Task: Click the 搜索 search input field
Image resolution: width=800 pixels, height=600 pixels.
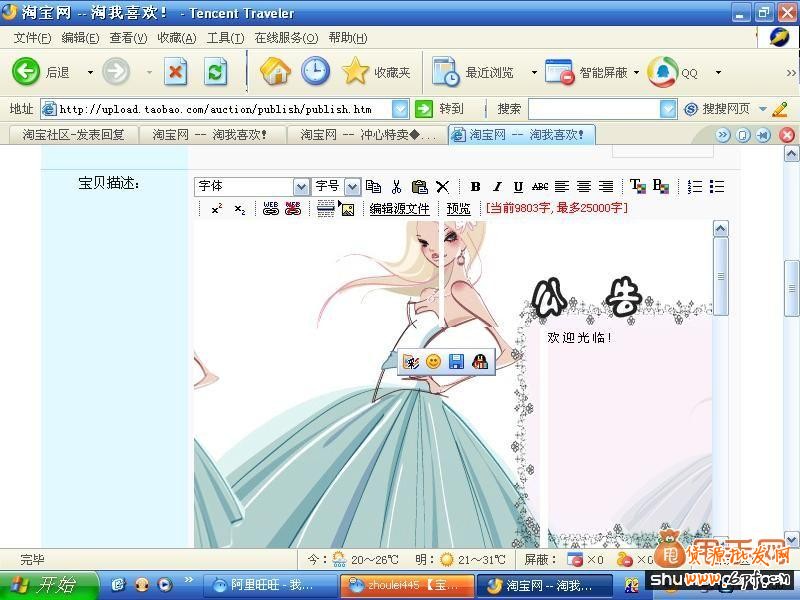Action: click(593, 109)
